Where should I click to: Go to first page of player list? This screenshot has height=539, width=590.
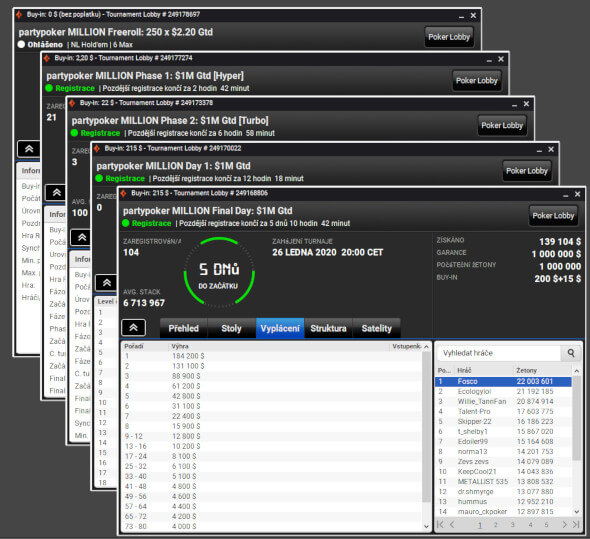(440, 524)
